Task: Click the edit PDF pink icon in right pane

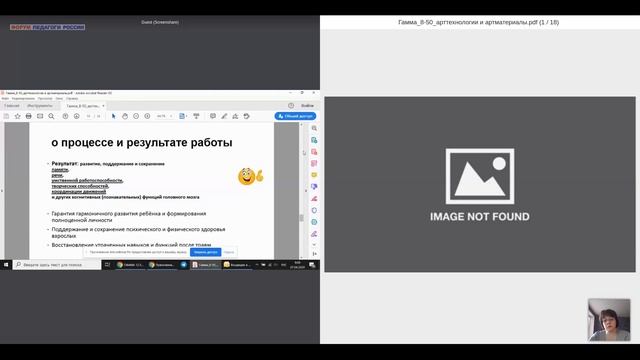Action: pyautogui.click(x=314, y=163)
